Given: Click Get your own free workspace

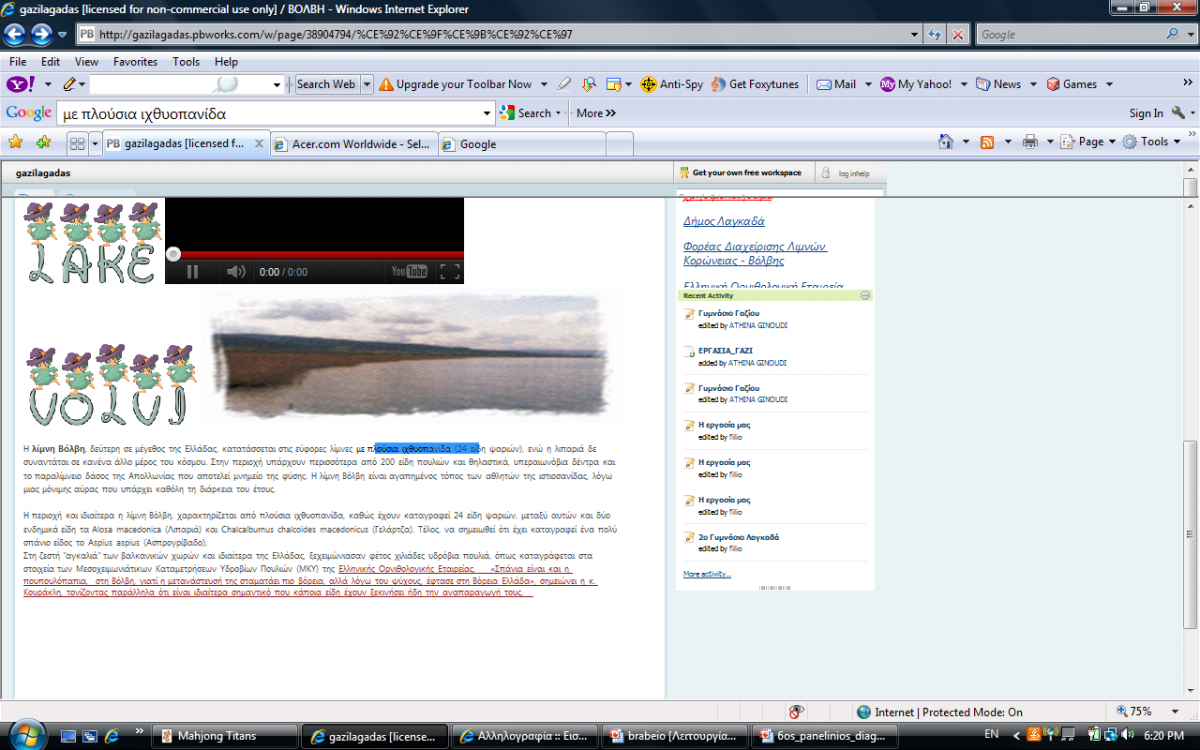Looking at the screenshot, I should point(740,172).
